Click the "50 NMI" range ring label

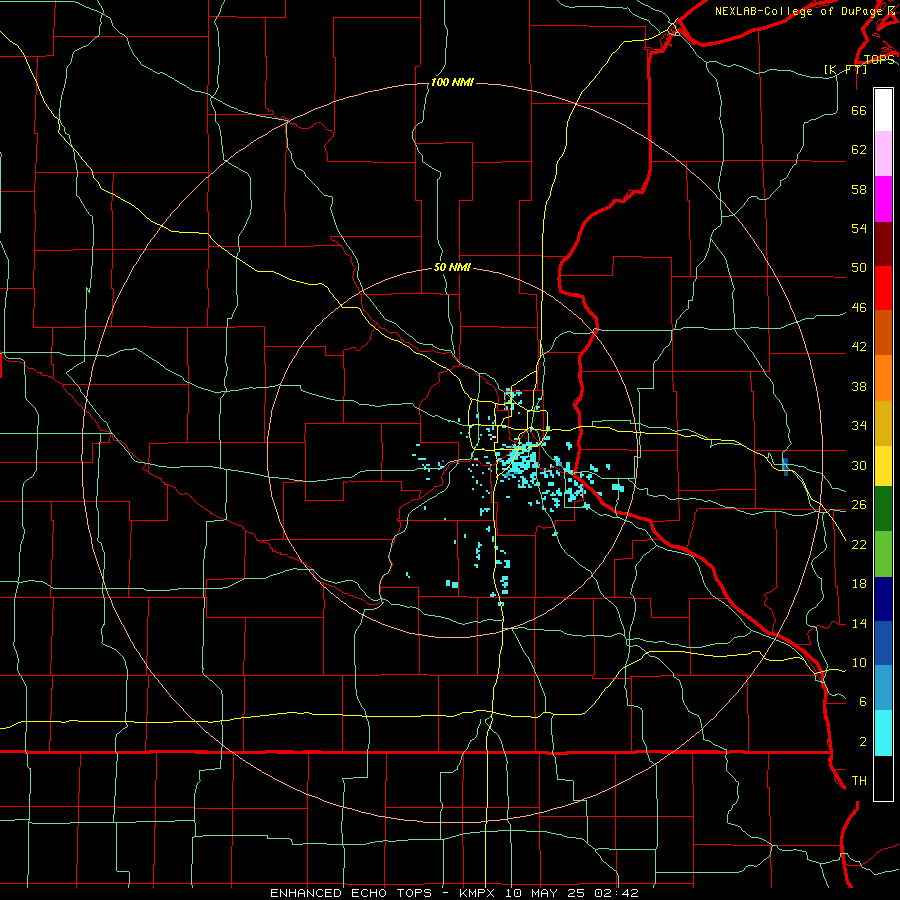452,267
